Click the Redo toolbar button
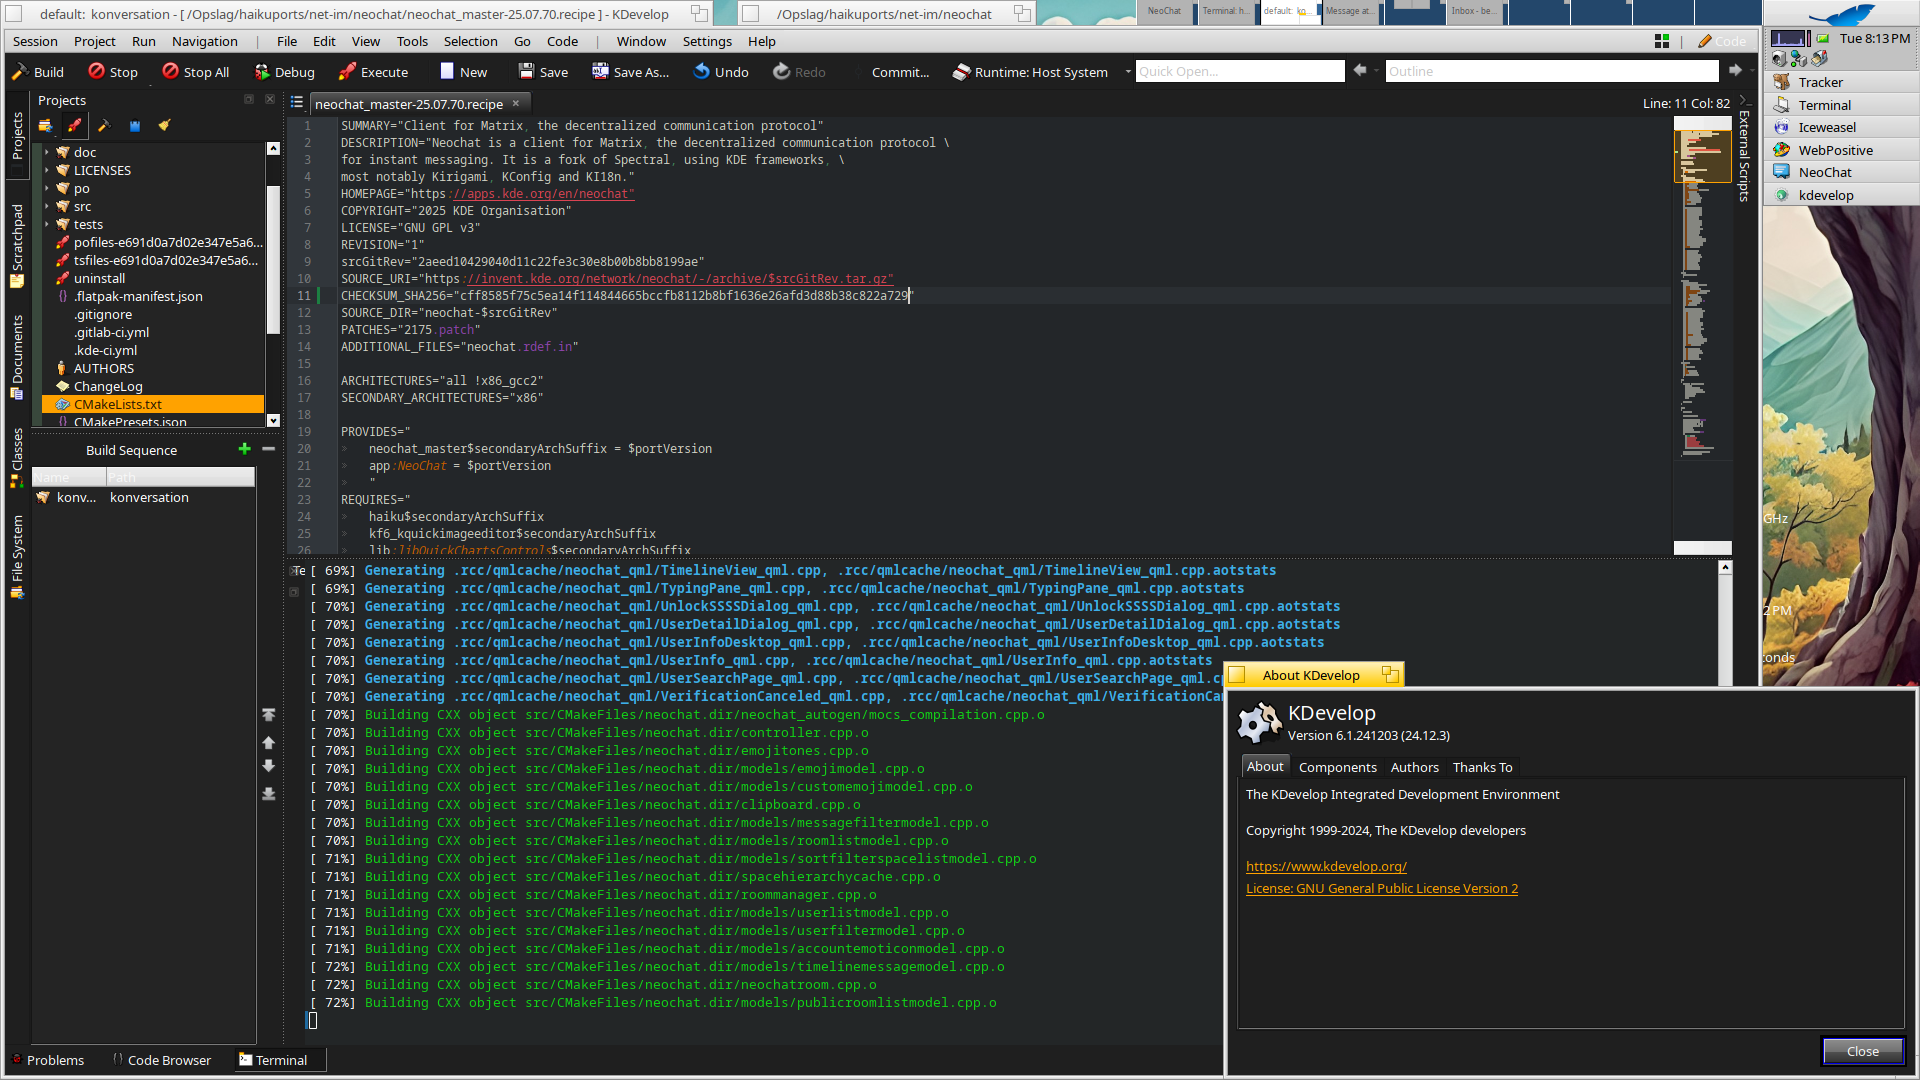1920x1080 pixels. (x=799, y=72)
